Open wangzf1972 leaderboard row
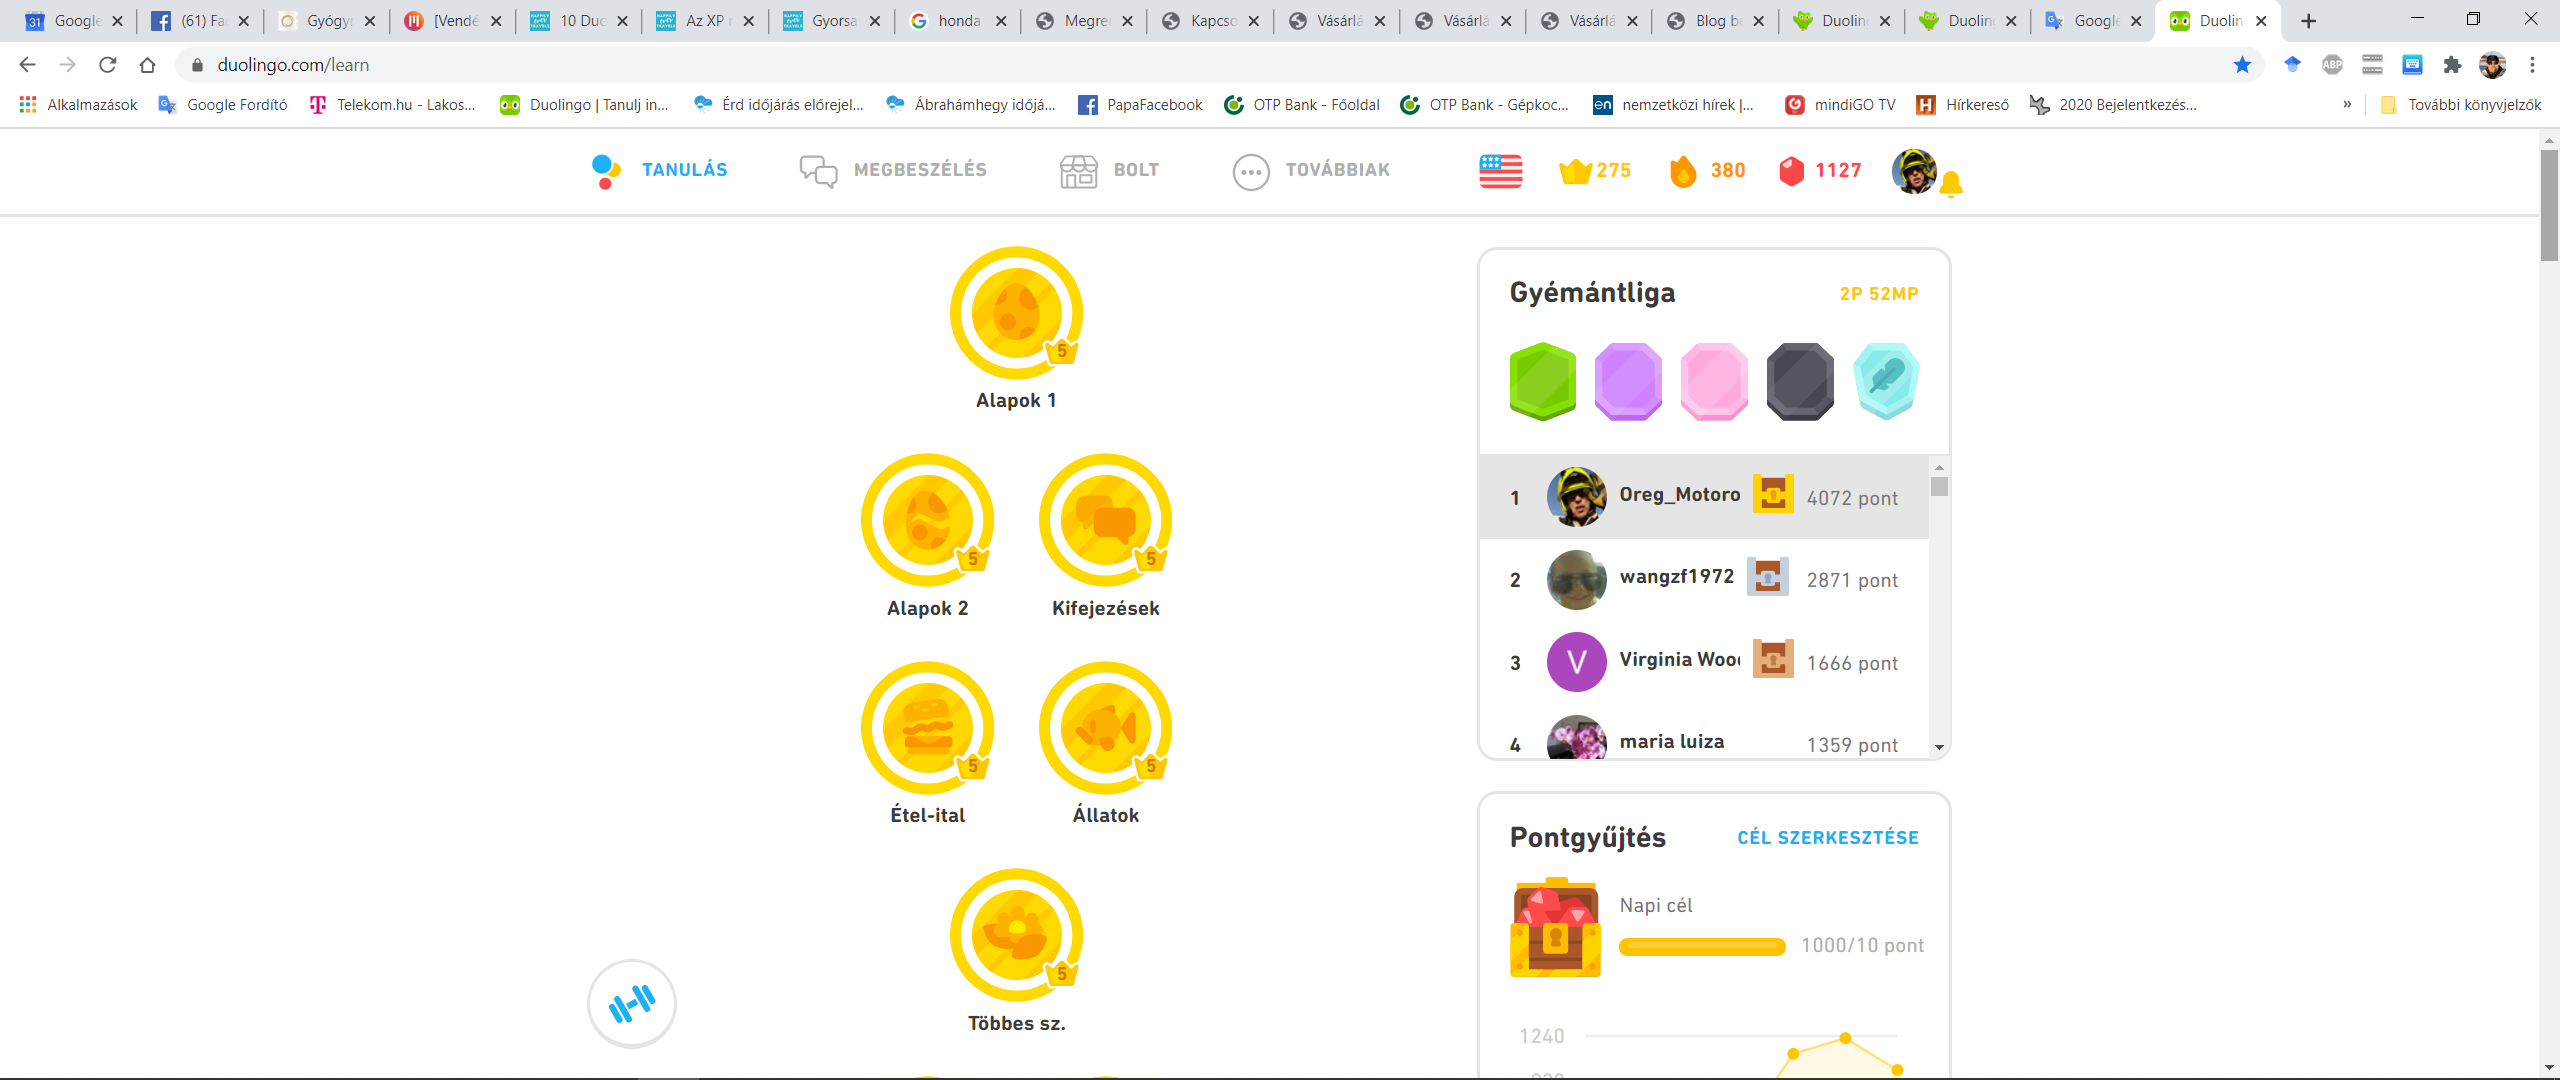The width and height of the screenshot is (2560, 1080). pos(1704,580)
